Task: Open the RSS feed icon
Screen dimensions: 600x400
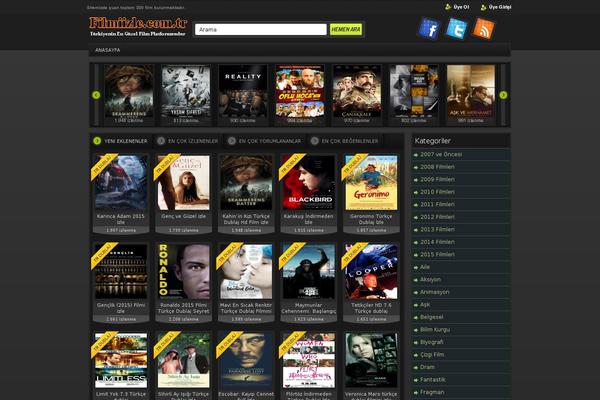Action: (483, 28)
